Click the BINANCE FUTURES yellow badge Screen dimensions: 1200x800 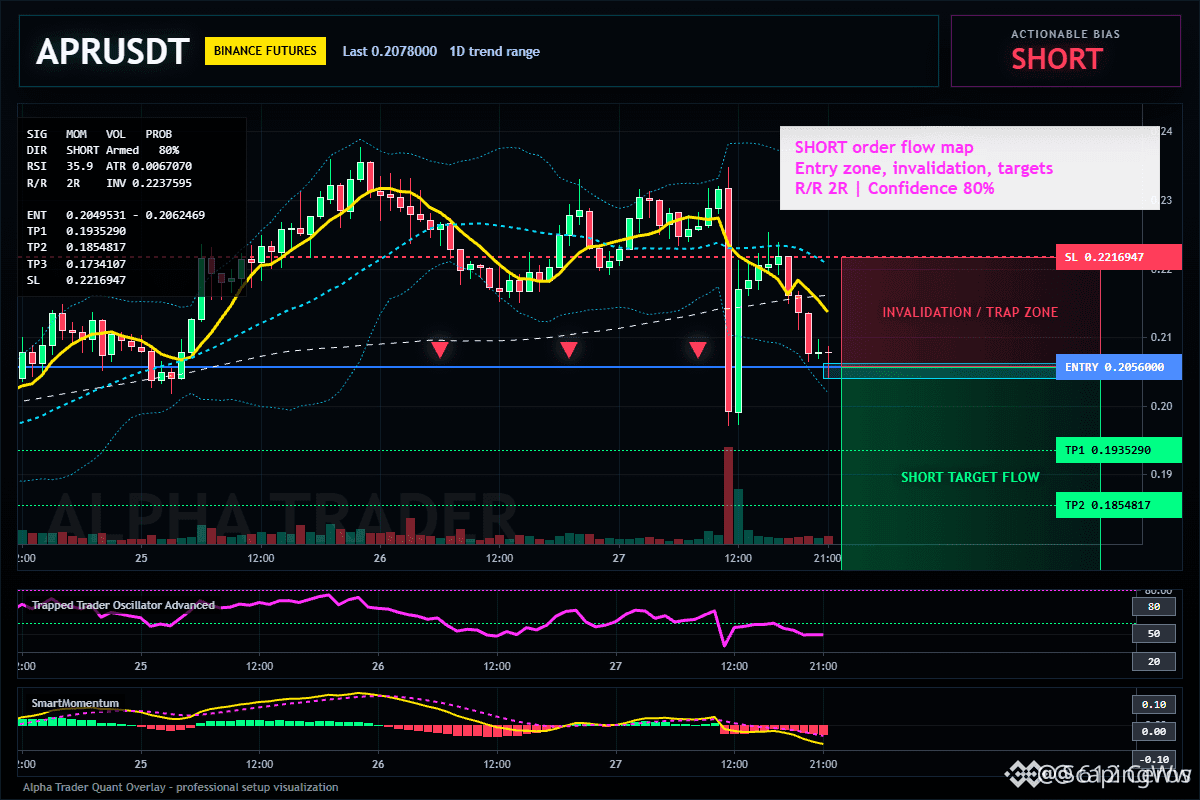[265, 50]
